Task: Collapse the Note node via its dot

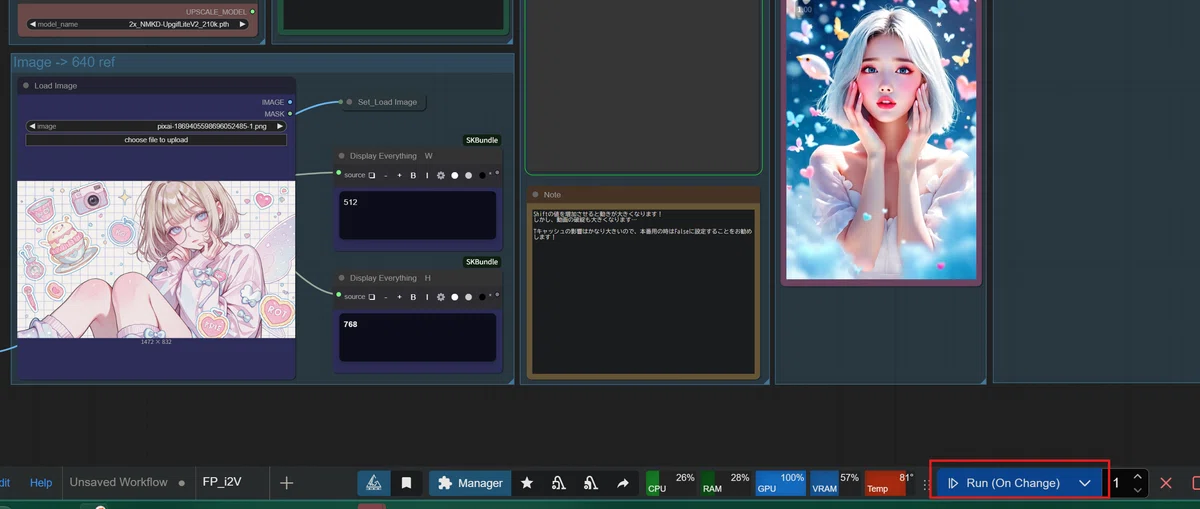Action: pyautogui.click(x=535, y=195)
